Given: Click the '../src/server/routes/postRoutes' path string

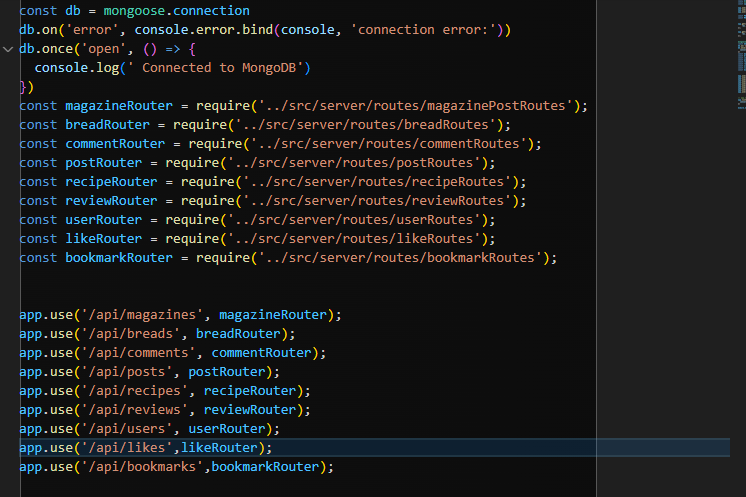Looking at the screenshot, I should point(354,163).
